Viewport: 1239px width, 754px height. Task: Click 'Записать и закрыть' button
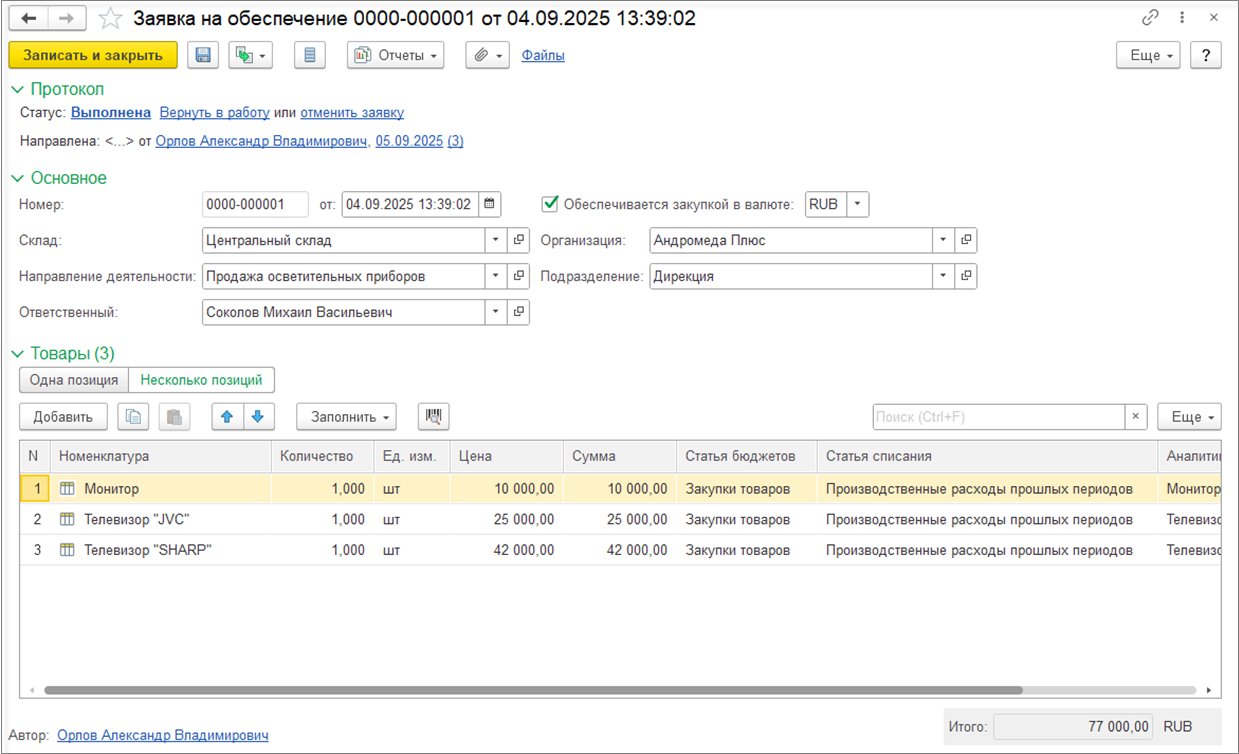pos(92,56)
